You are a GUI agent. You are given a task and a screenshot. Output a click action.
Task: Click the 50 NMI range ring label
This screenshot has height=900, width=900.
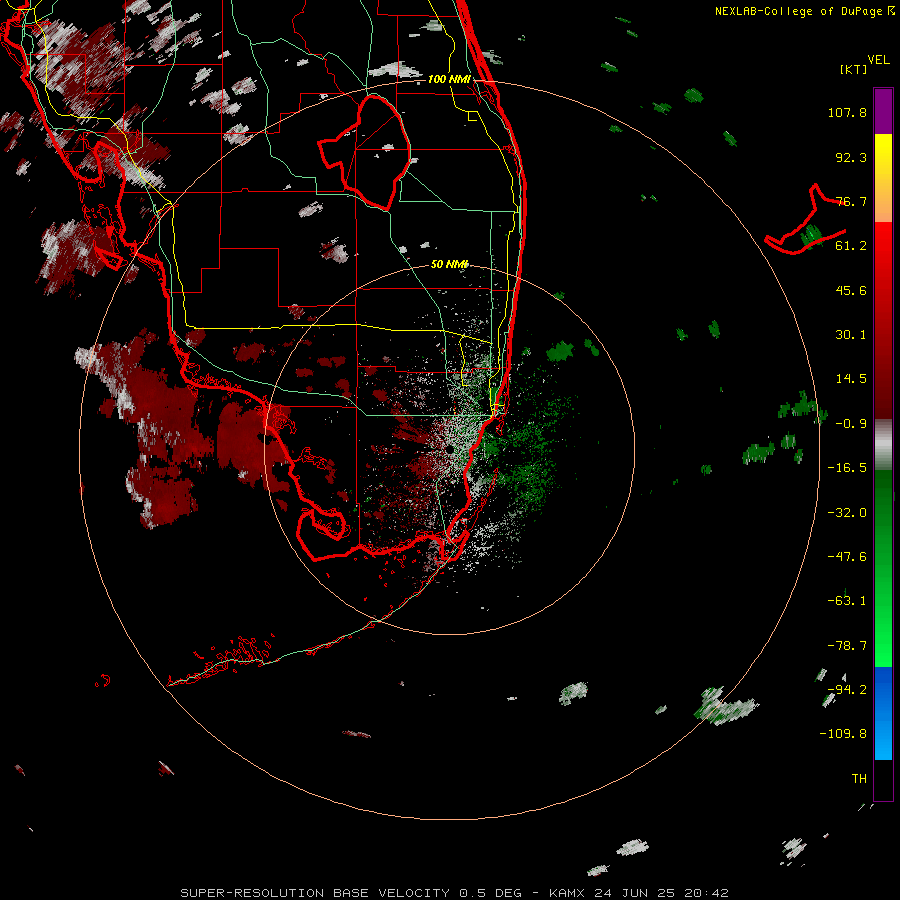[x=449, y=264]
